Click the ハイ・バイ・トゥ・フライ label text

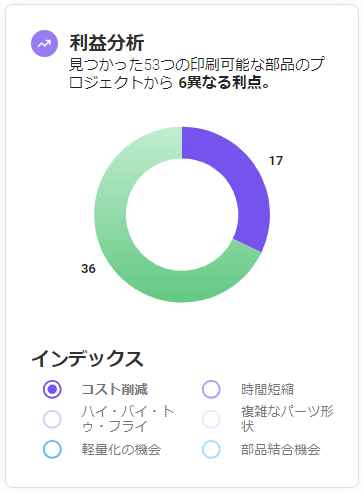point(128,419)
